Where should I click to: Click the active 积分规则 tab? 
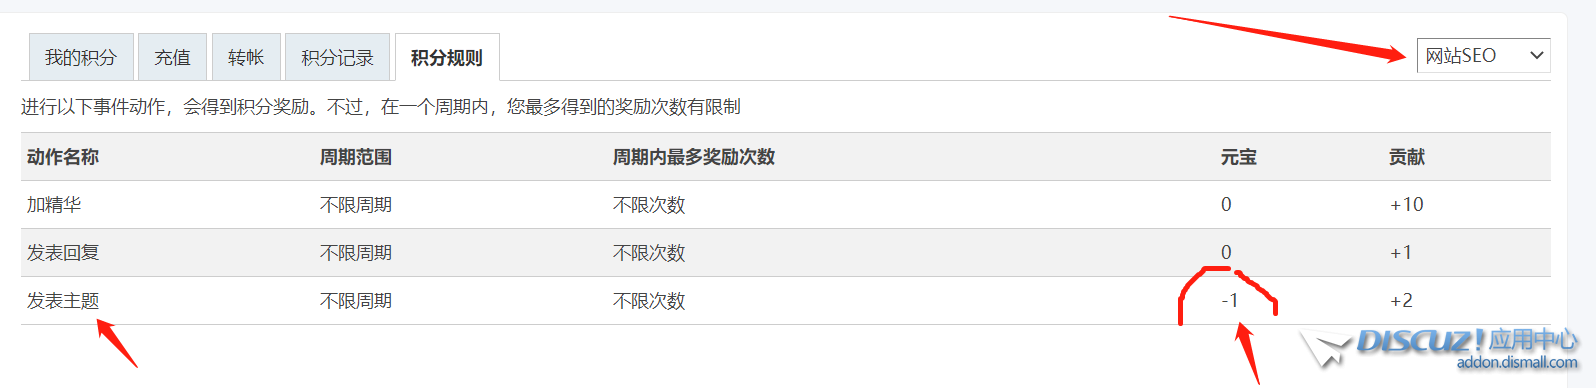447,57
